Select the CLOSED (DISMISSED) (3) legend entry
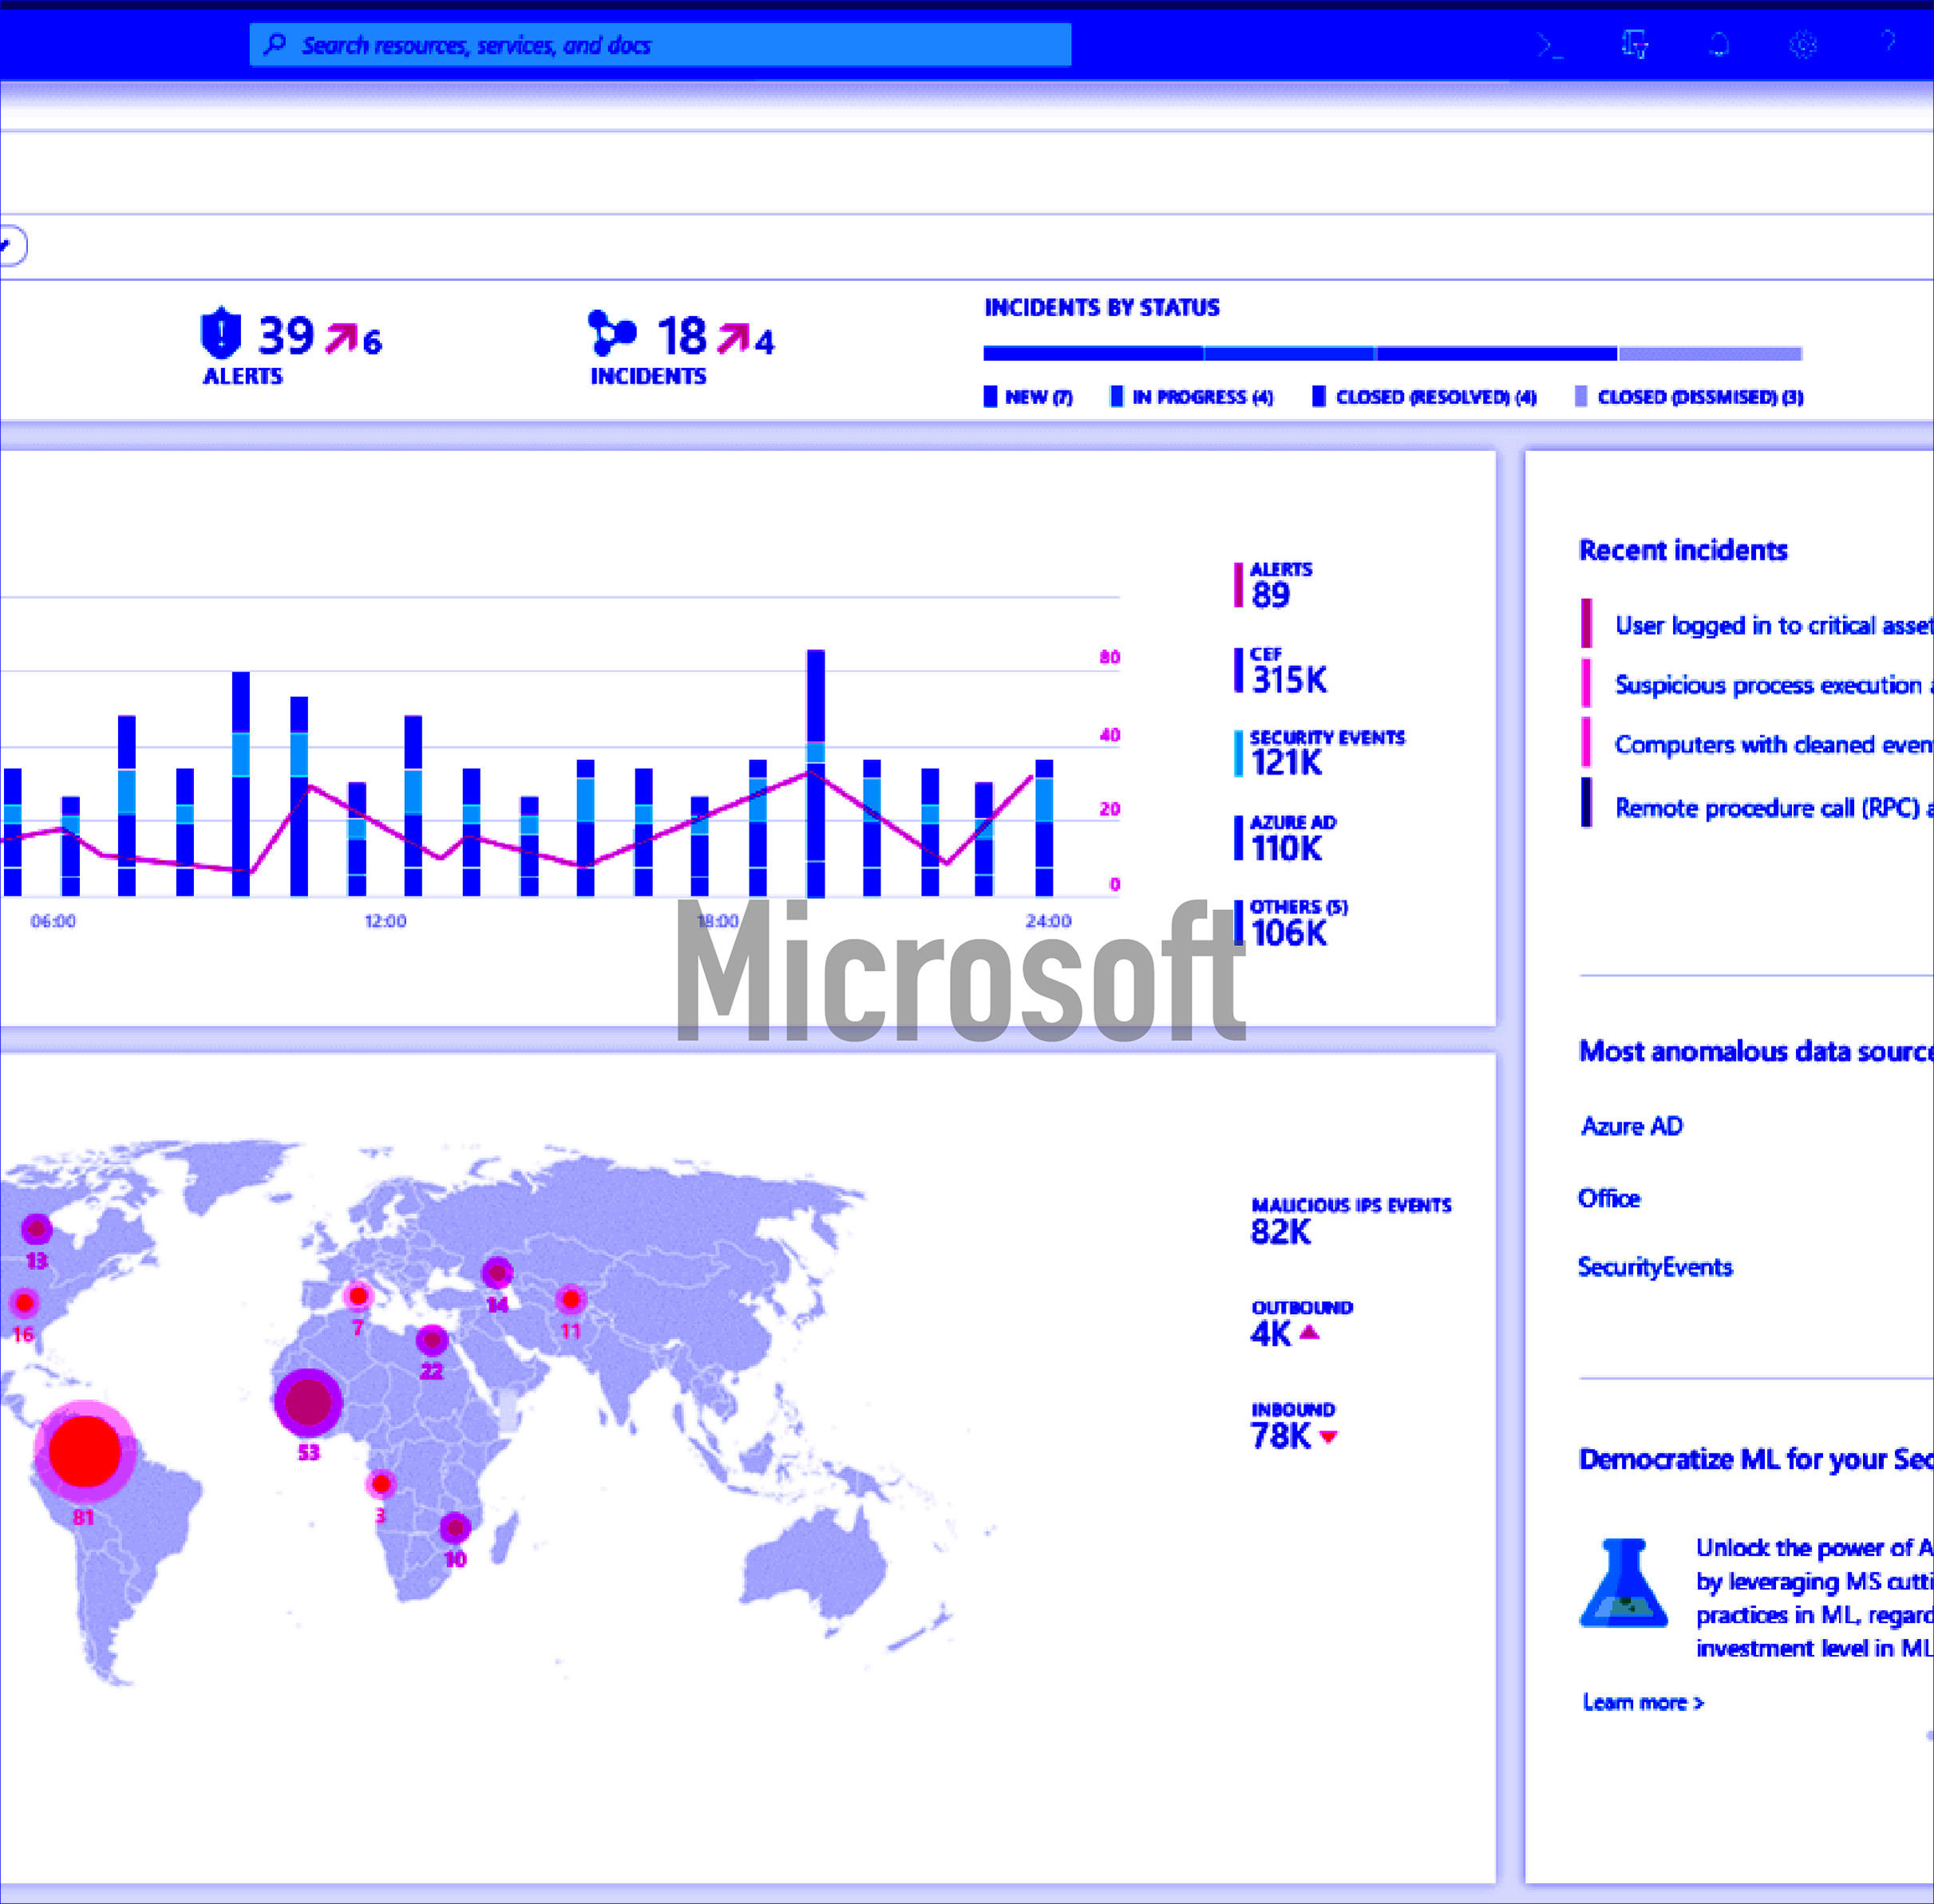This screenshot has width=1934, height=1904. [1689, 397]
